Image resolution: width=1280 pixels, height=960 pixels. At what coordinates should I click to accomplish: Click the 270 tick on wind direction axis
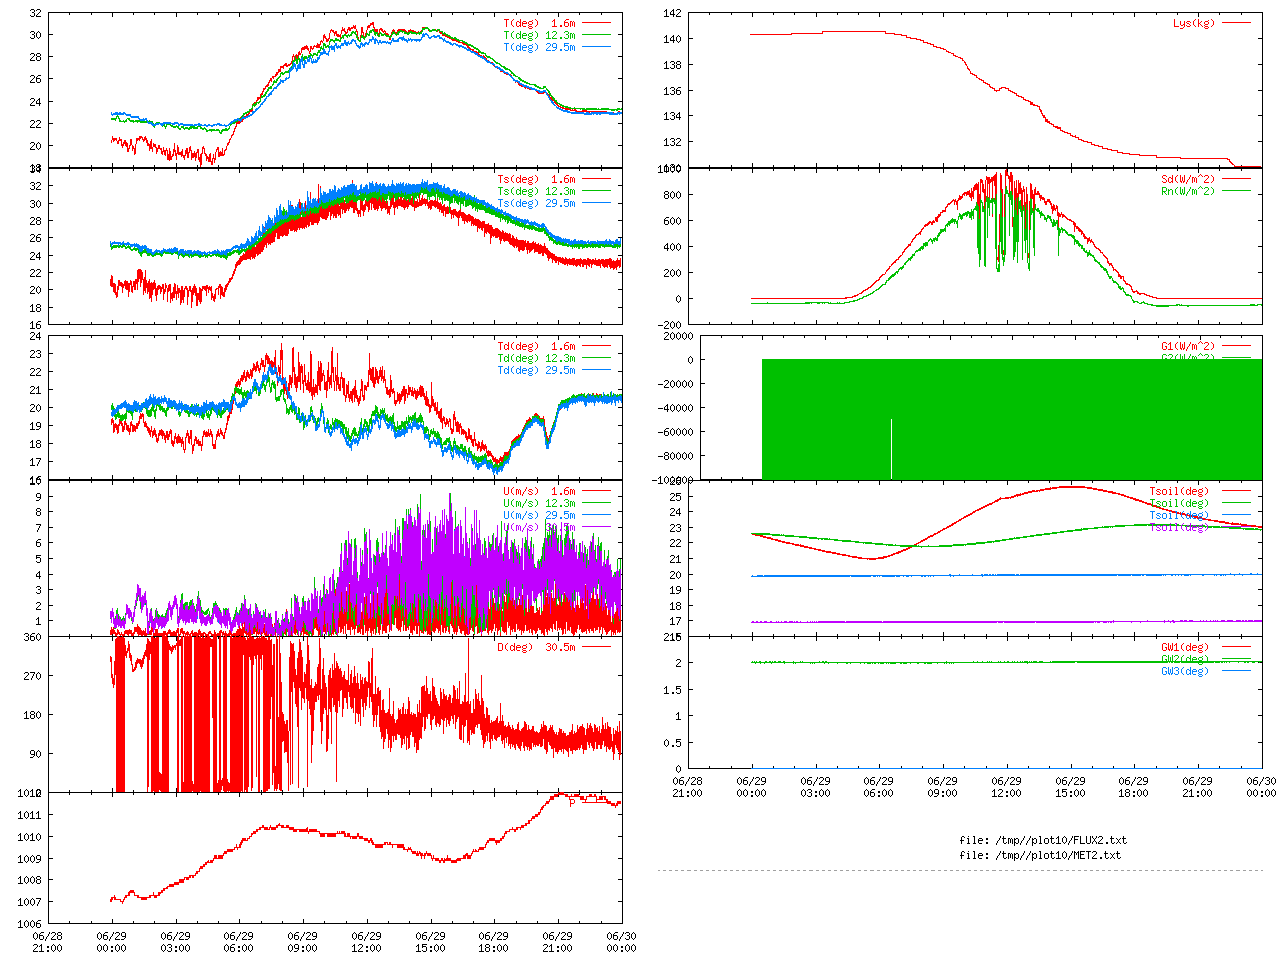[32, 676]
